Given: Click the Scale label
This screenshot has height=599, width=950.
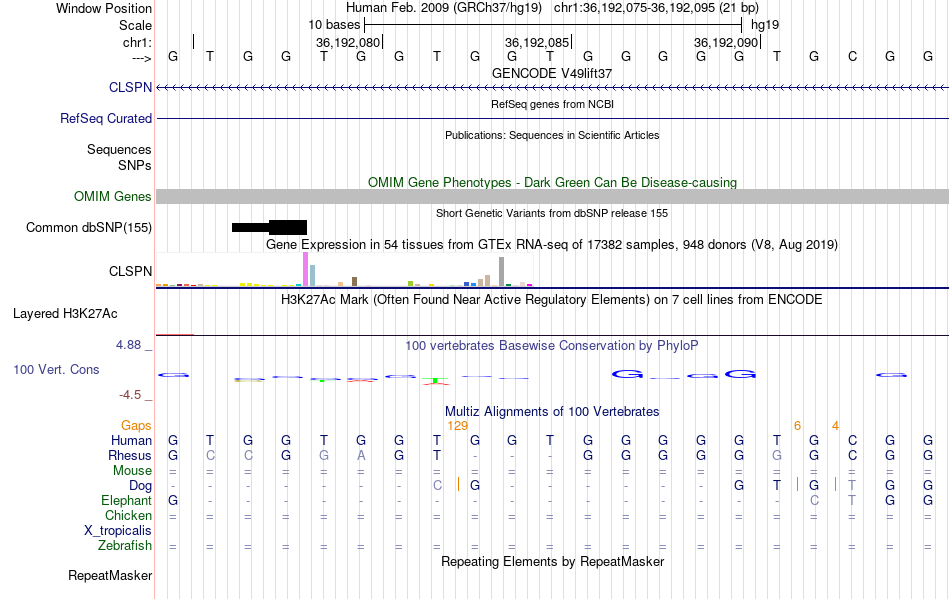Looking at the screenshot, I should [x=135, y=25].
